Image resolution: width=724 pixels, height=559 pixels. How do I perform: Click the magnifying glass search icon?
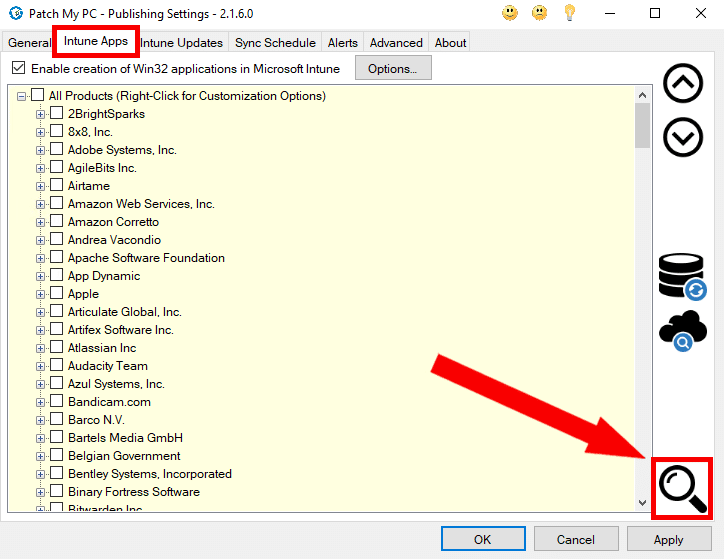point(683,489)
